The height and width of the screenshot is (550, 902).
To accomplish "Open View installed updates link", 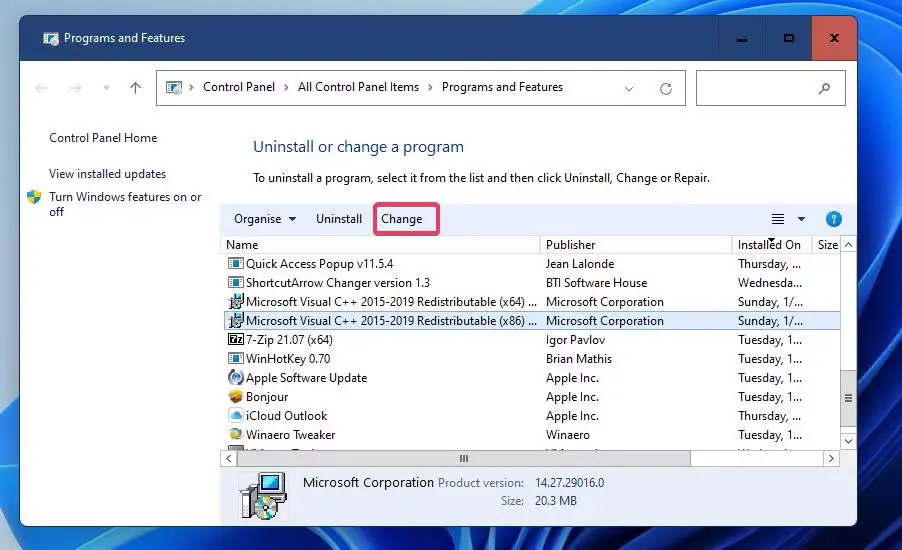I will pyautogui.click(x=107, y=174).
